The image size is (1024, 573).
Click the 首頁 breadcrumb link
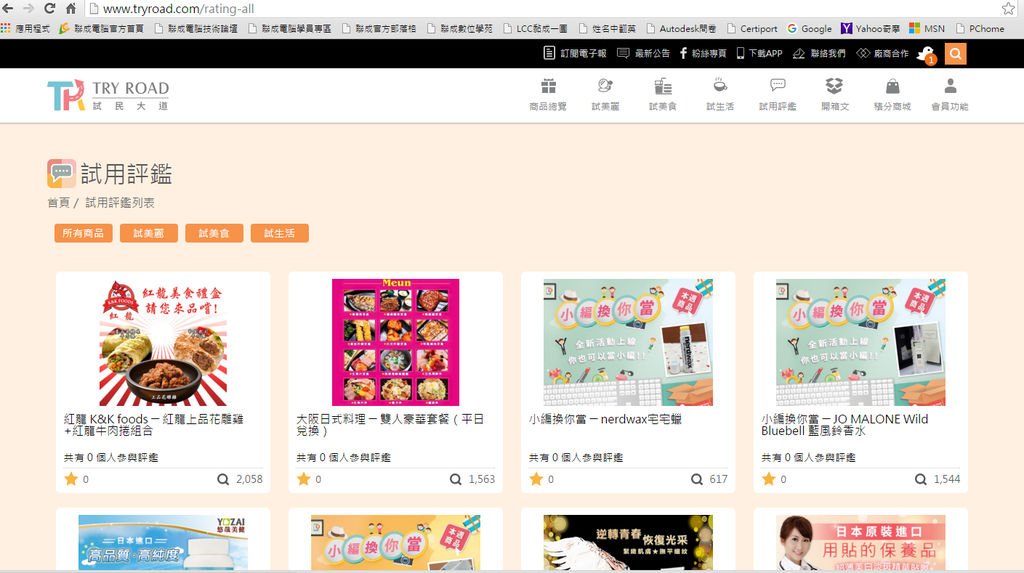click(58, 203)
